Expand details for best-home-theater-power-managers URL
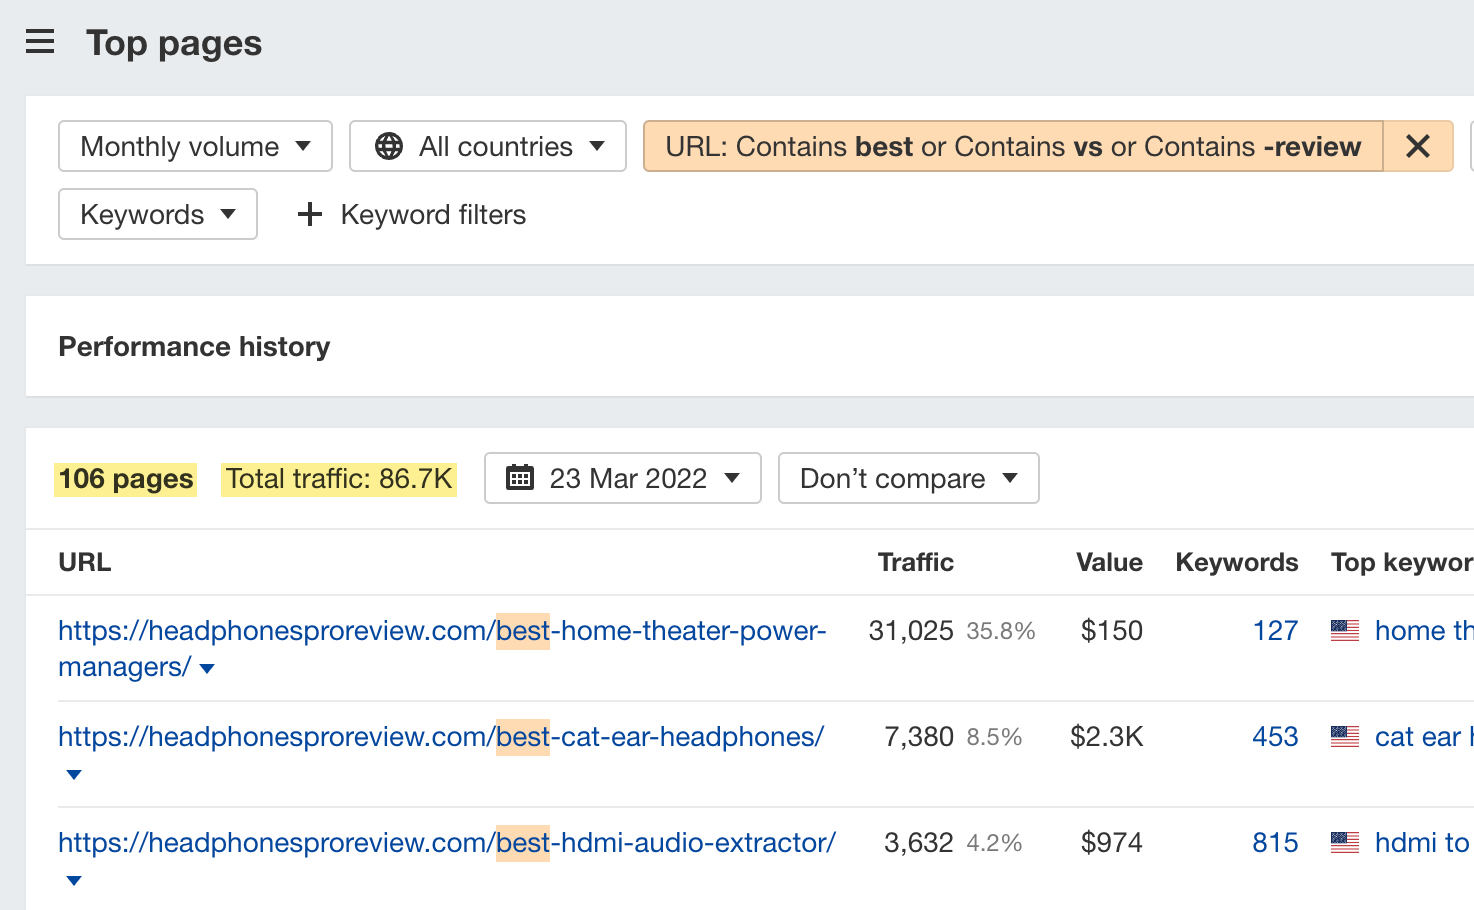Screen dimensions: 1474x910 coord(207,668)
